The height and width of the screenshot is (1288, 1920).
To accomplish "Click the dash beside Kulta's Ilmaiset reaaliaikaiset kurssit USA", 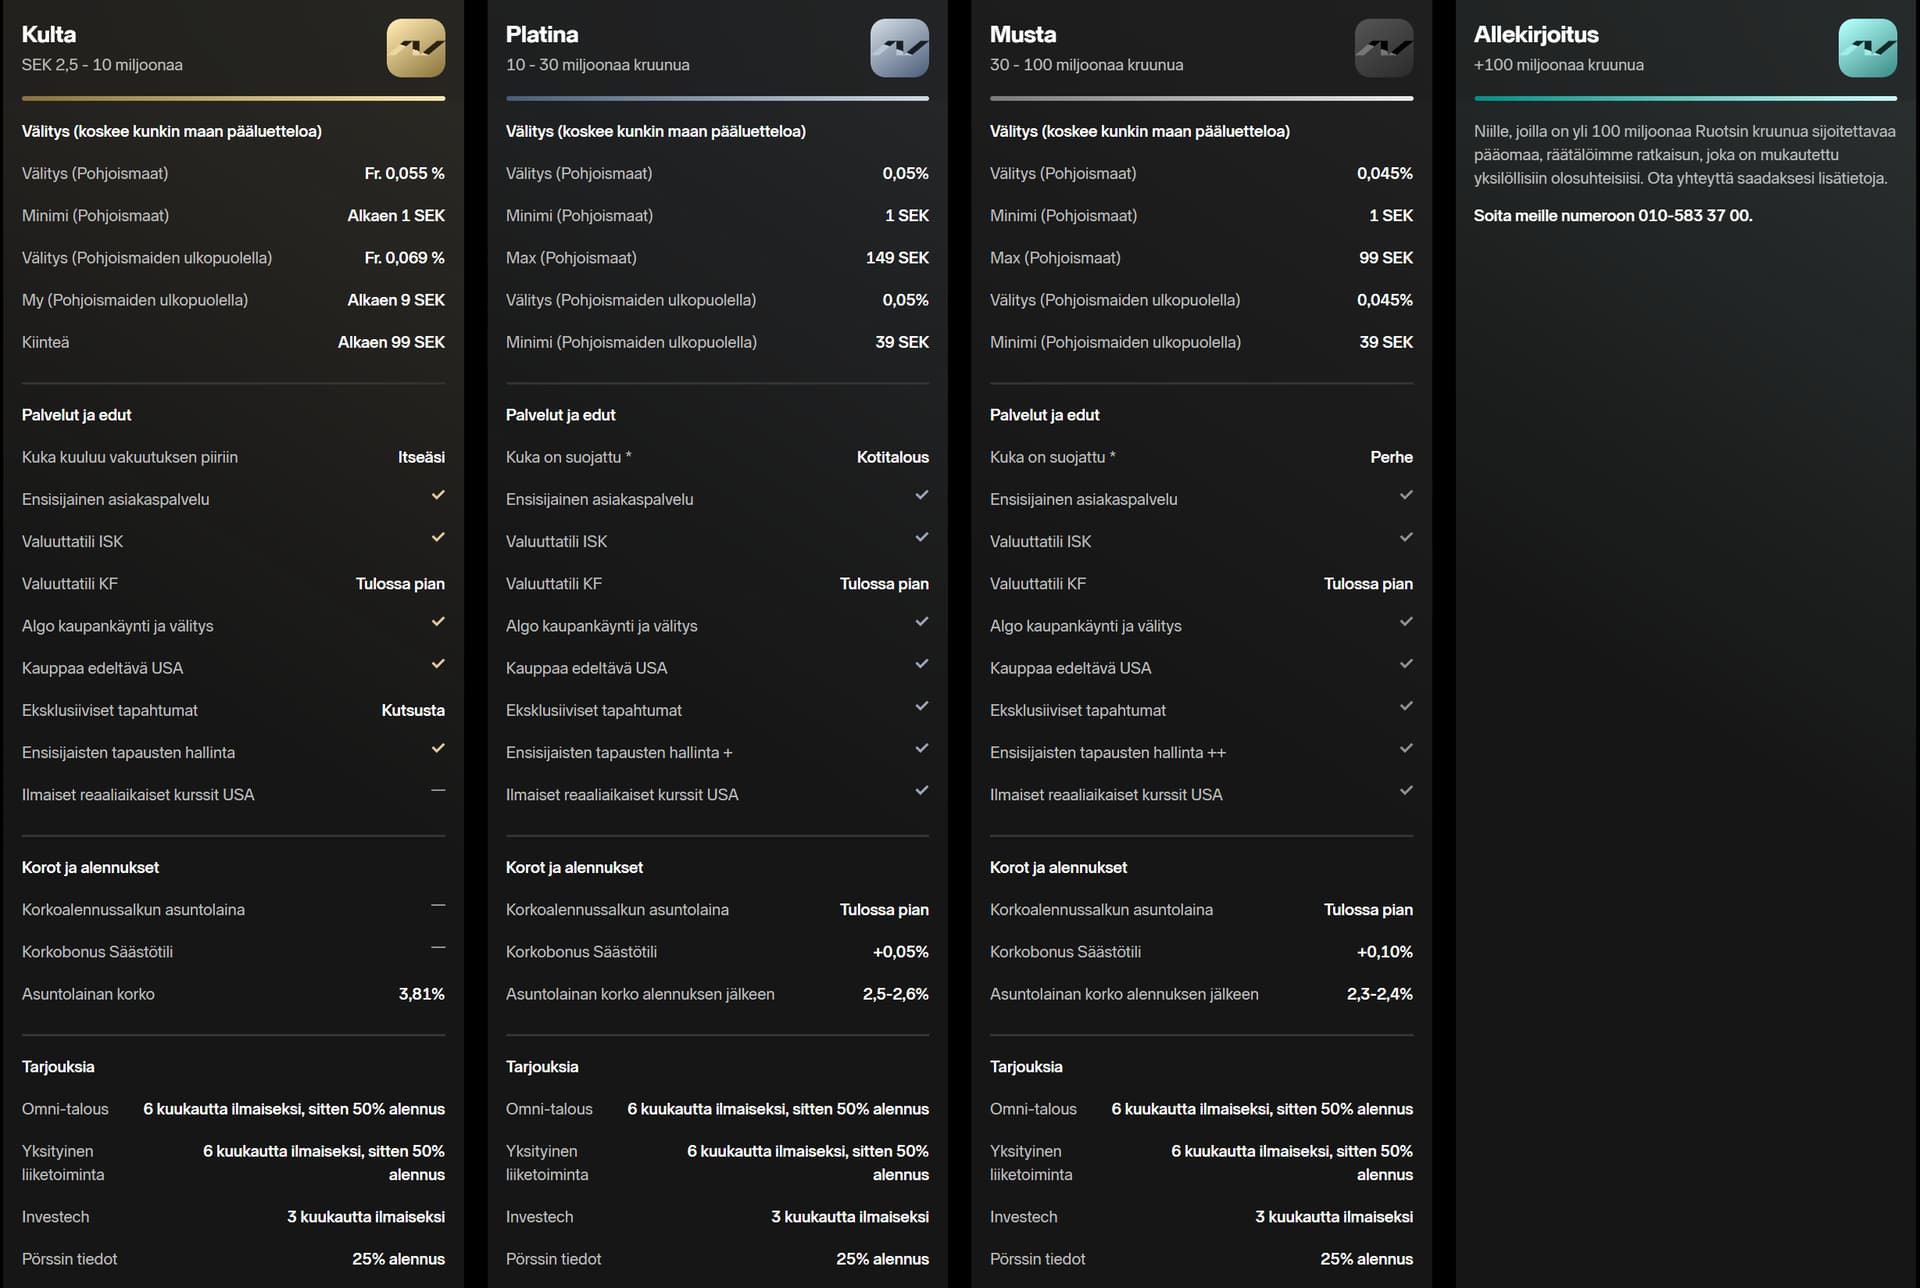I will 438,790.
